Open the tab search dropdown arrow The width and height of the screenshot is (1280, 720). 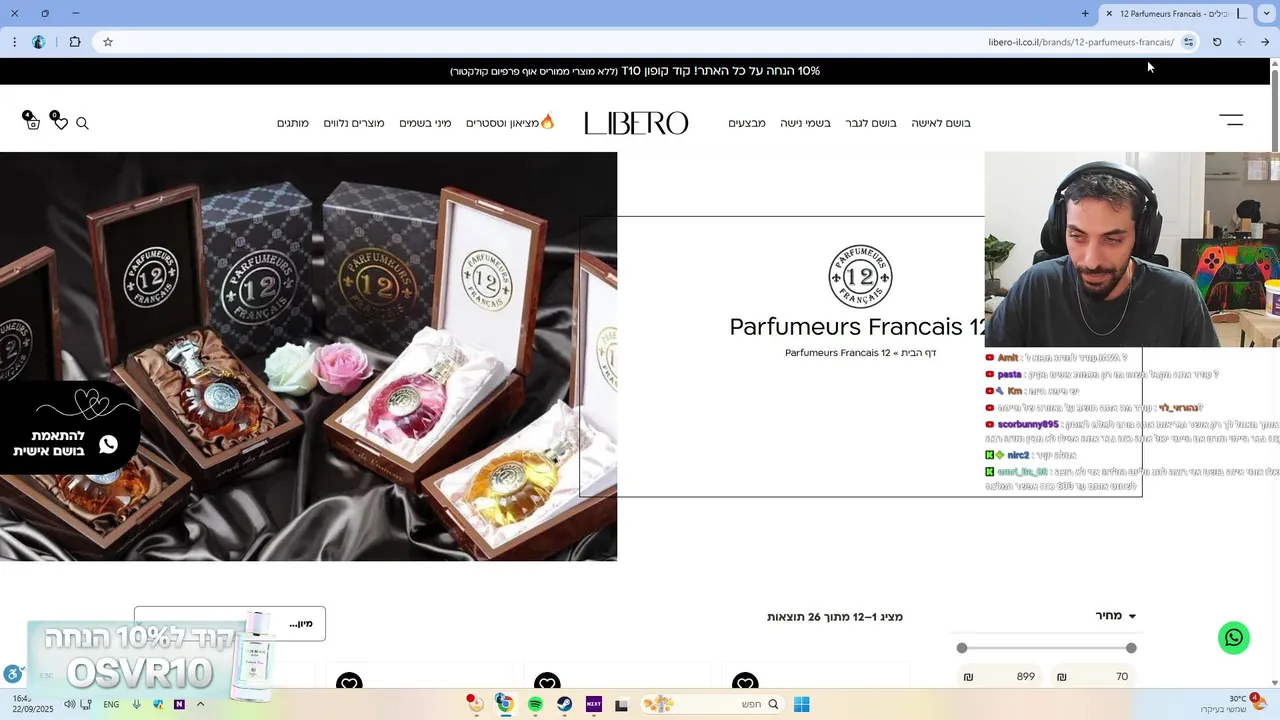pos(1267,13)
